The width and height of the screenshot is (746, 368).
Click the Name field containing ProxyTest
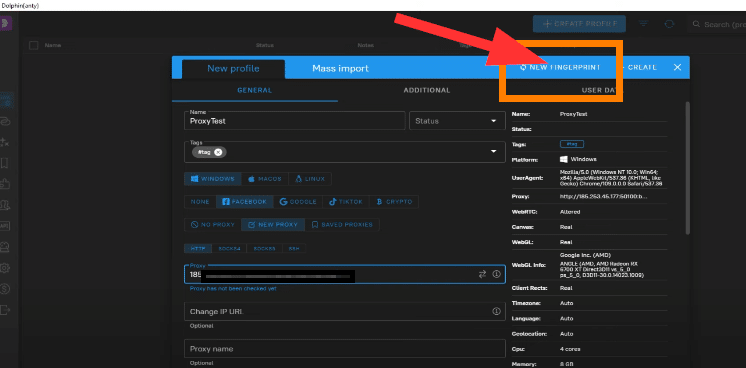pos(294,121)
